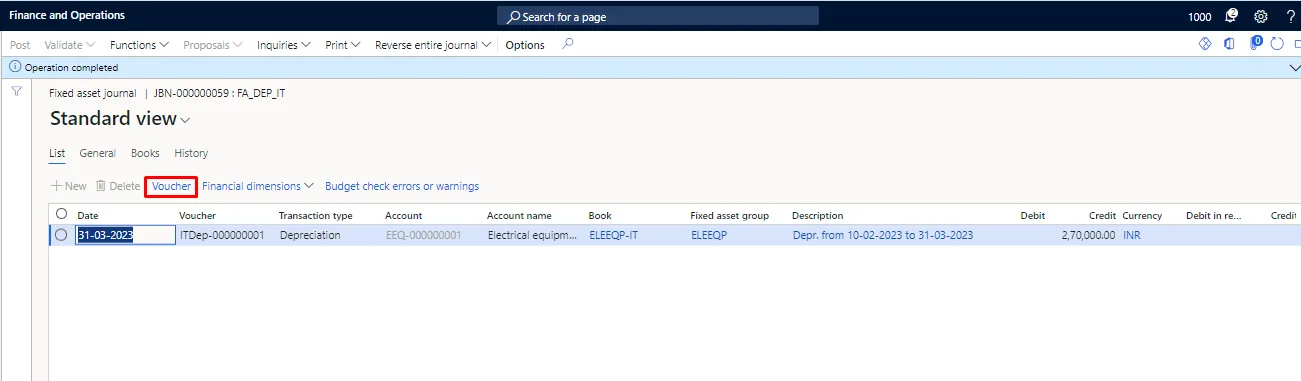Viewport: 1301px width, 381px height.
Task: Open the Print dropdown menu
Action: [344, 45]
